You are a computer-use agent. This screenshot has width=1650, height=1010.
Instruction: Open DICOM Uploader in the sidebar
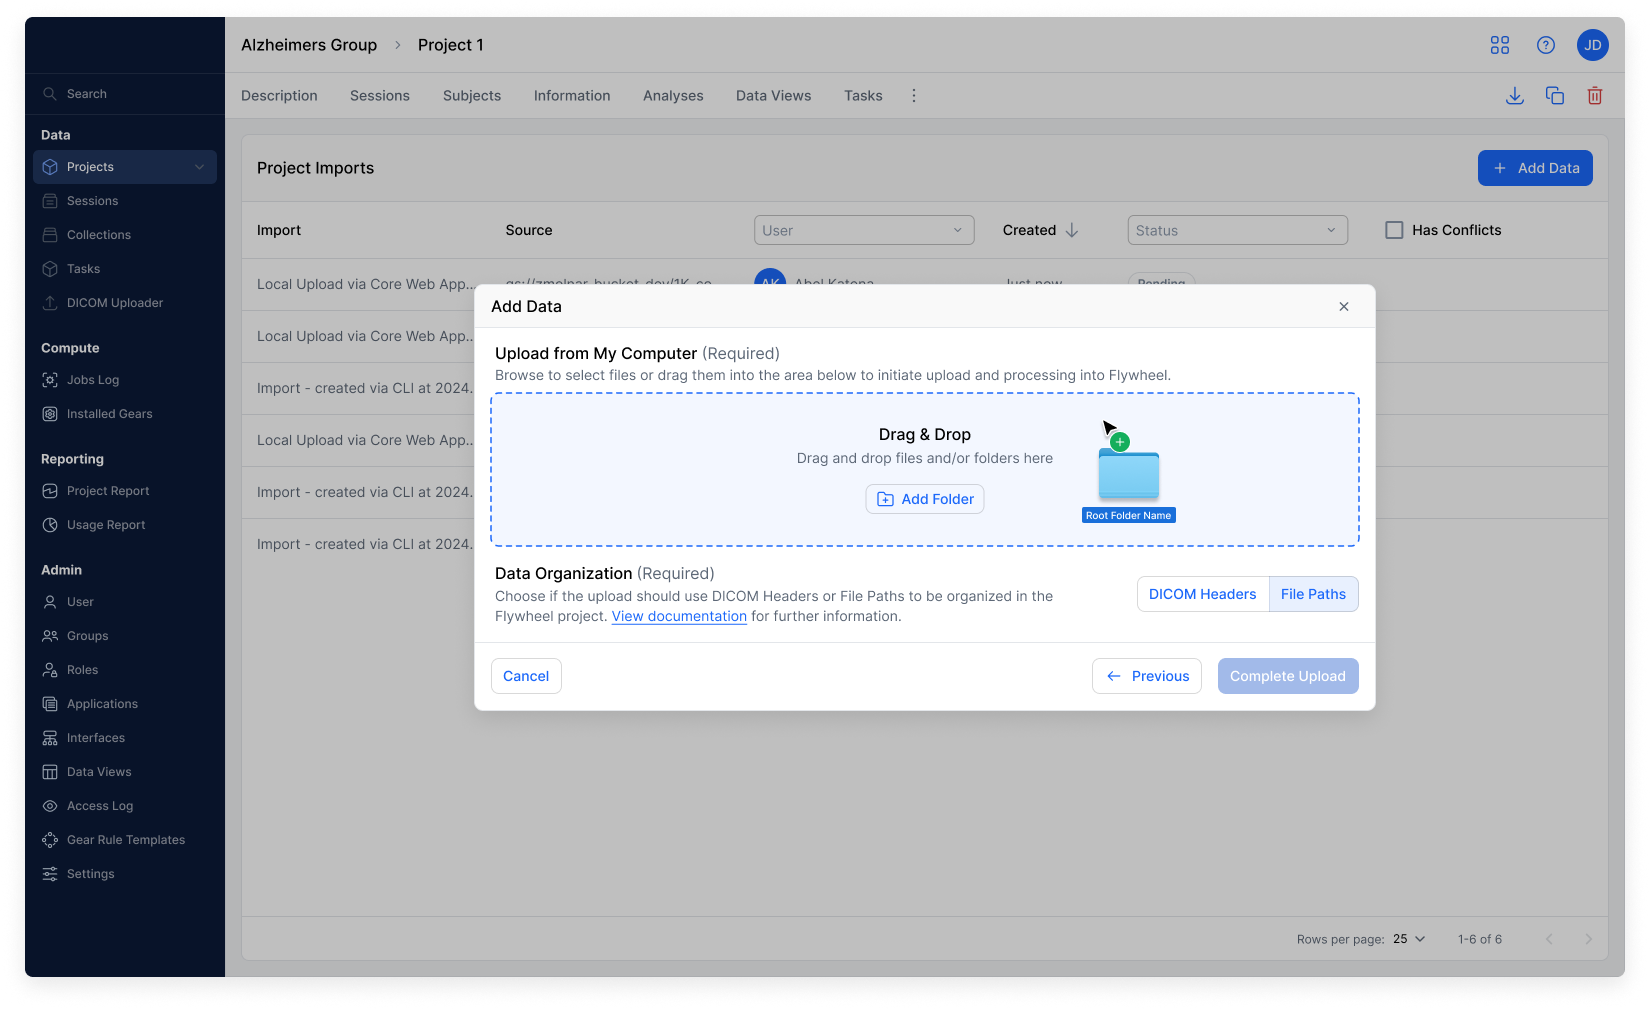125,303
